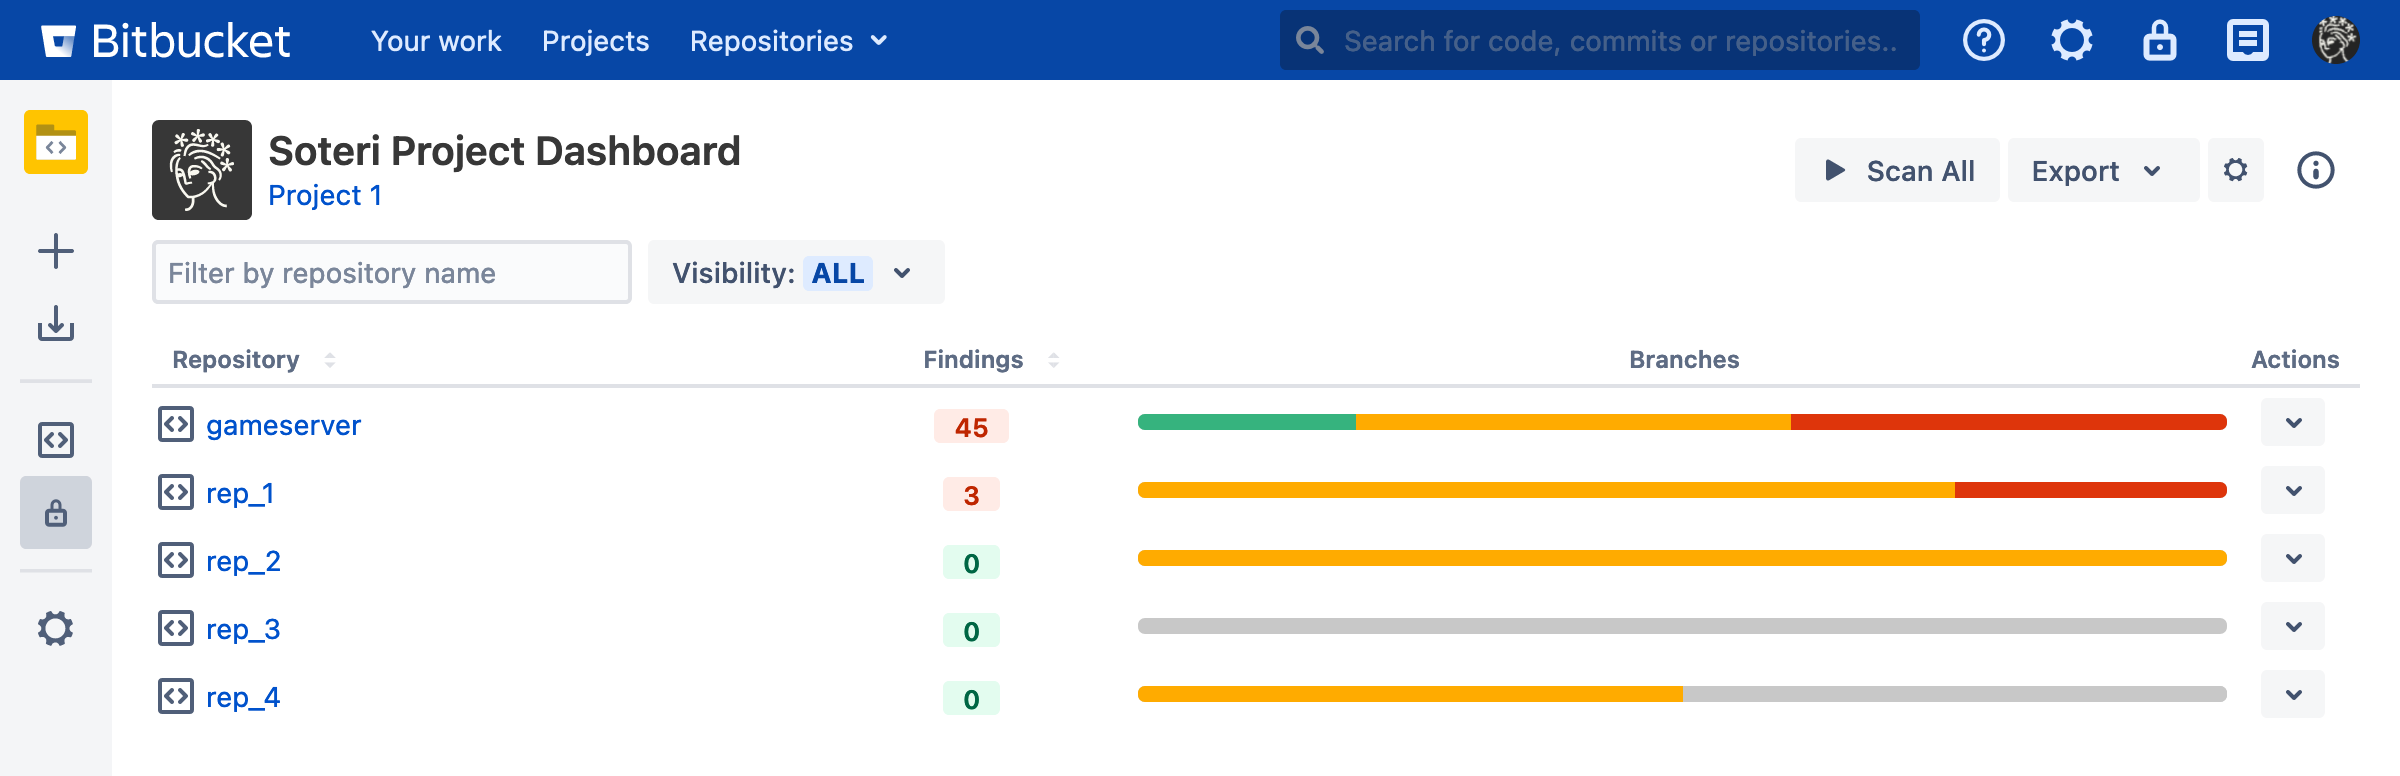Image resolution: width=2400 pixels, height=776 pixels.
Task: Click the plus create icon in sidebar
Action: point(56,251)
